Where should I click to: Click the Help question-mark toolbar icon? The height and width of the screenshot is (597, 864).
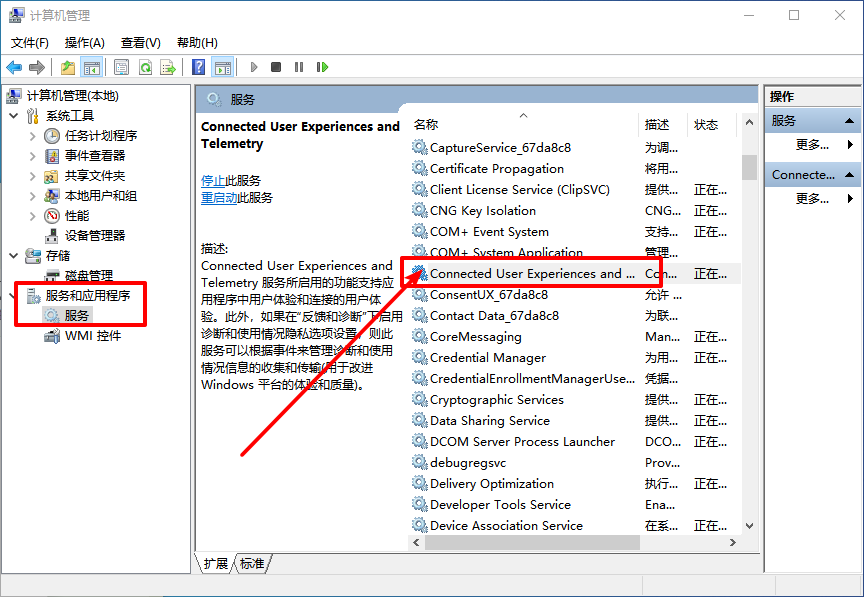tap(198, 67)
